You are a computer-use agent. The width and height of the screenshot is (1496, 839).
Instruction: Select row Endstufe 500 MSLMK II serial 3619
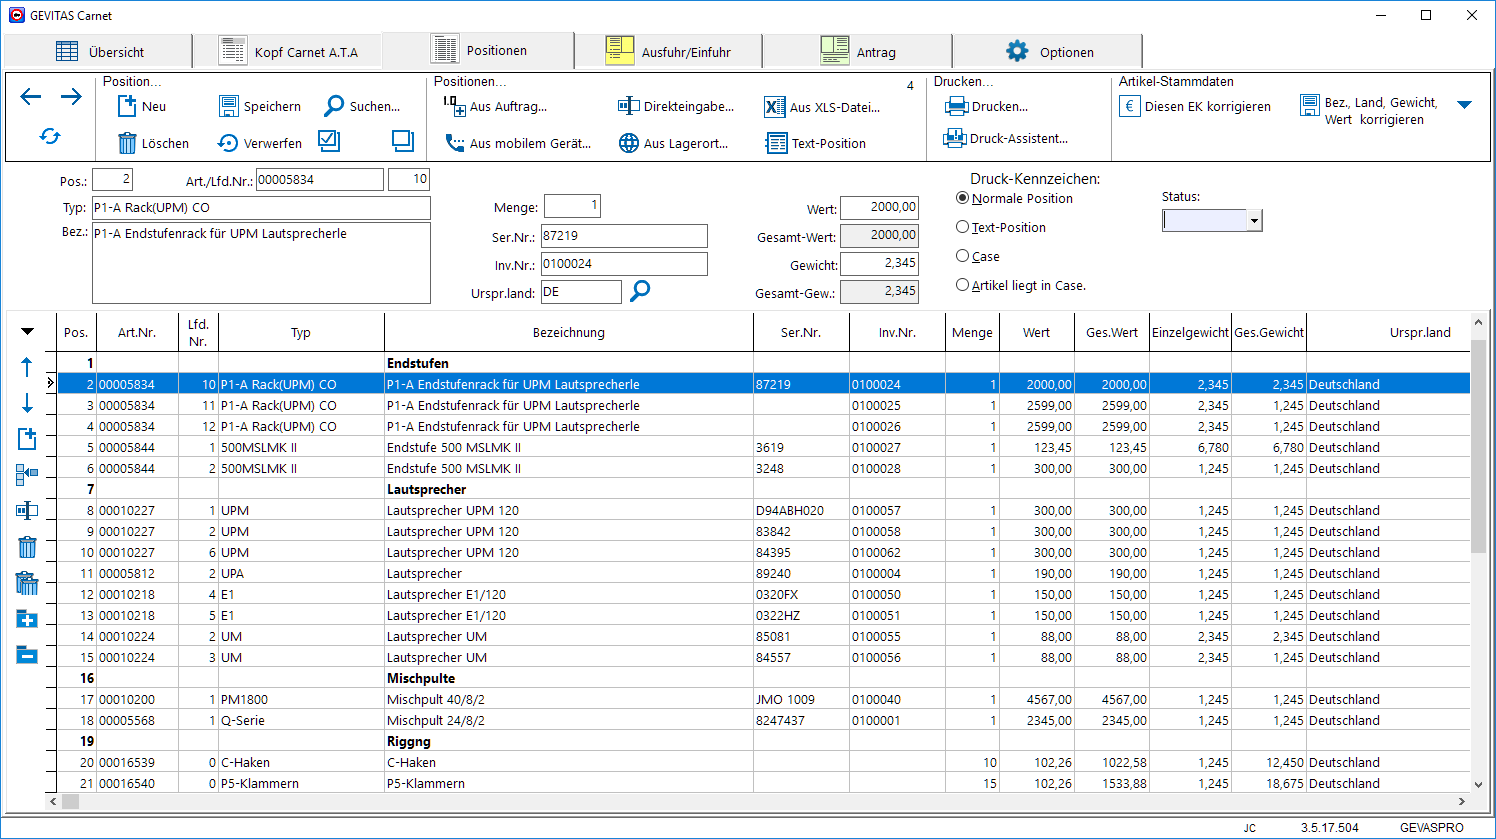(764, 447)
